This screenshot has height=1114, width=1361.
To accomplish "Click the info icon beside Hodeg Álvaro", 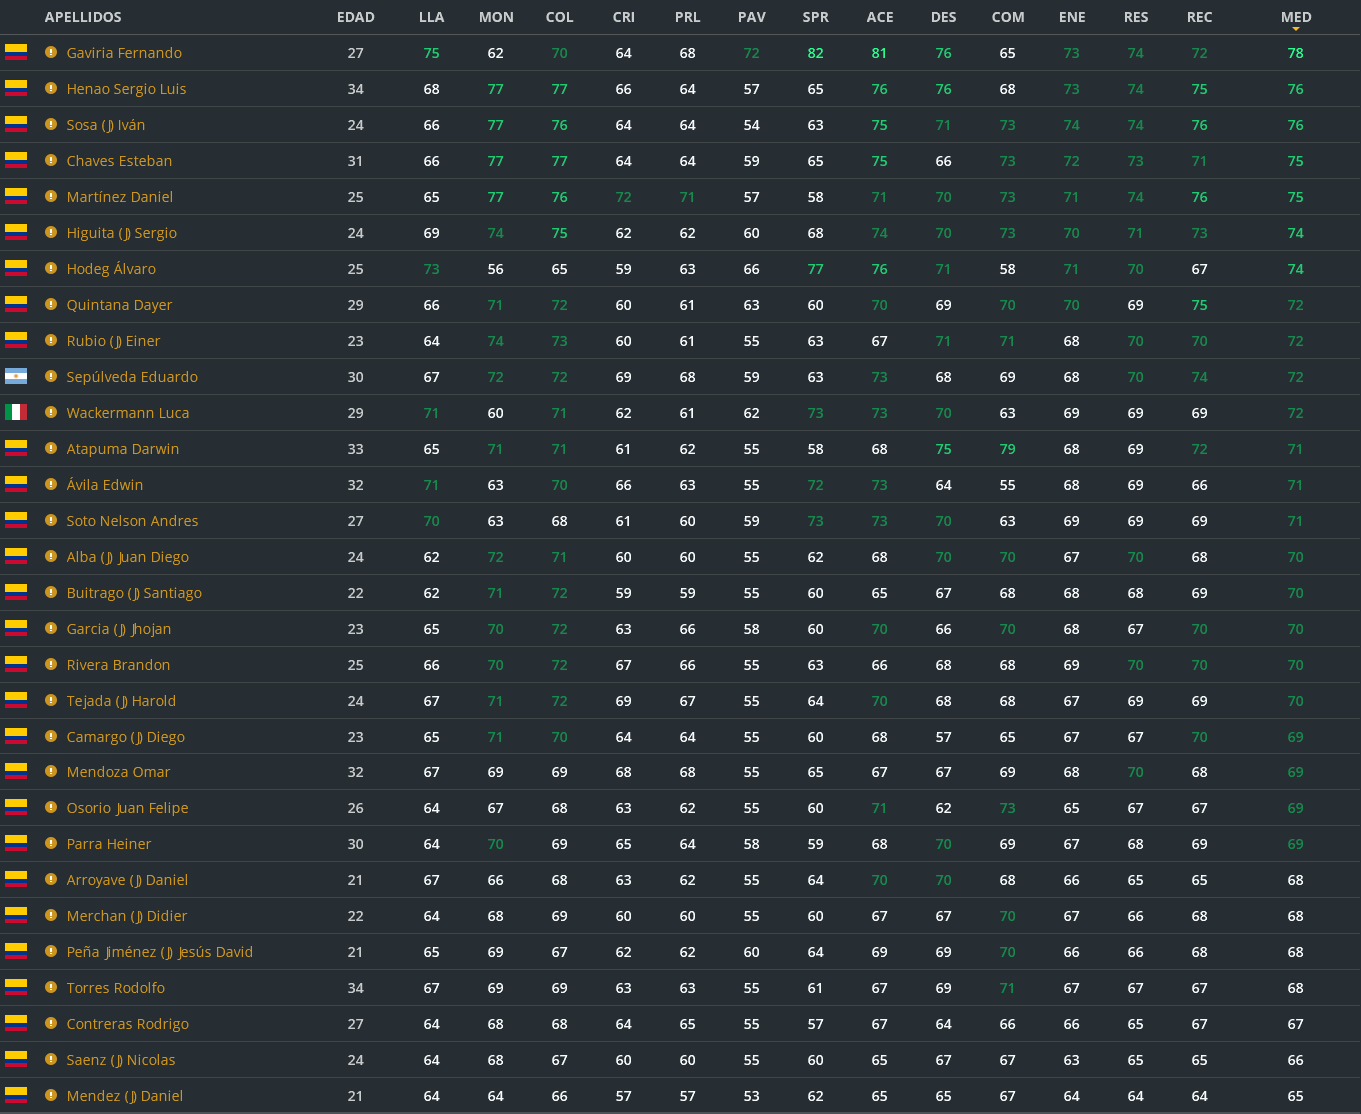I will pyautogui.click(x=51, y=268).
